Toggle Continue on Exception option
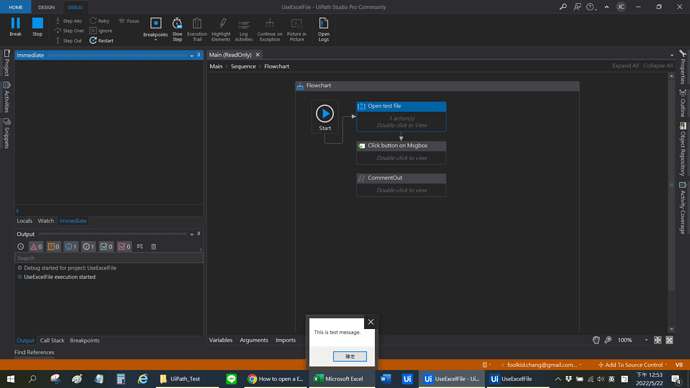The height and width of the screenshot is (388, 690). [270, 29]
